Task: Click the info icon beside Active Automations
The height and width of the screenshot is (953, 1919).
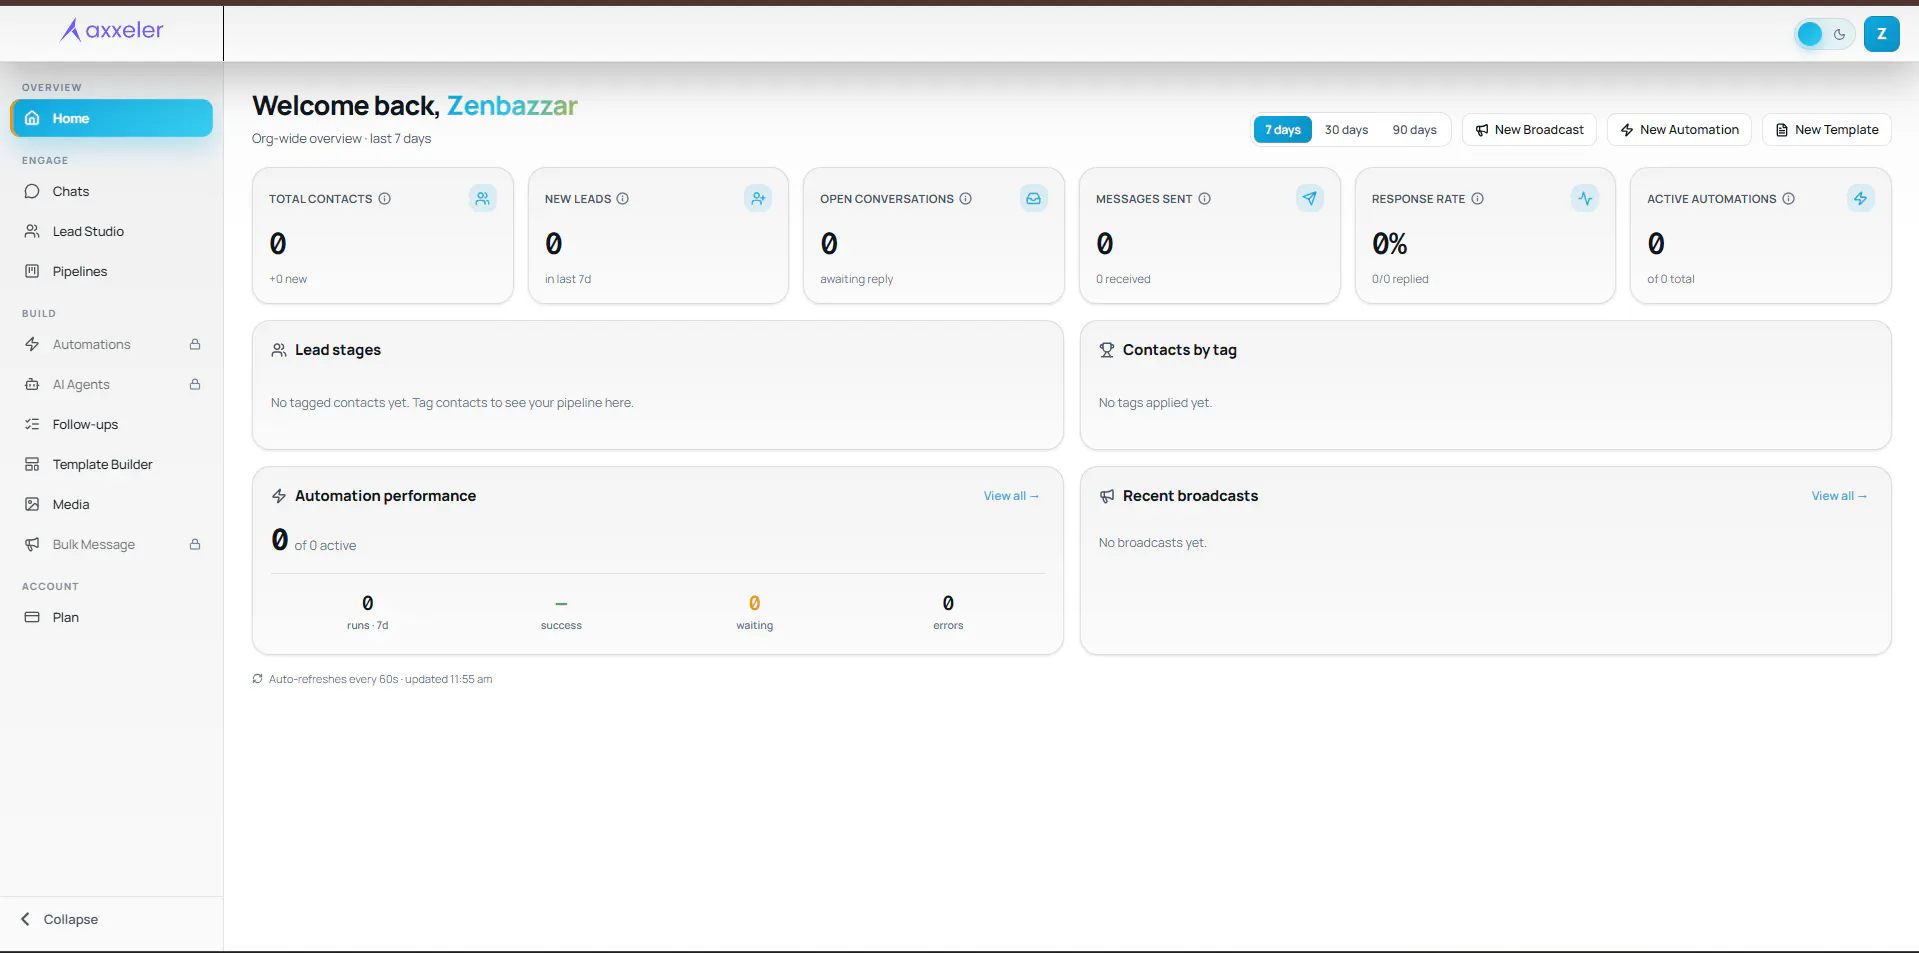Action: (1789, 199)
